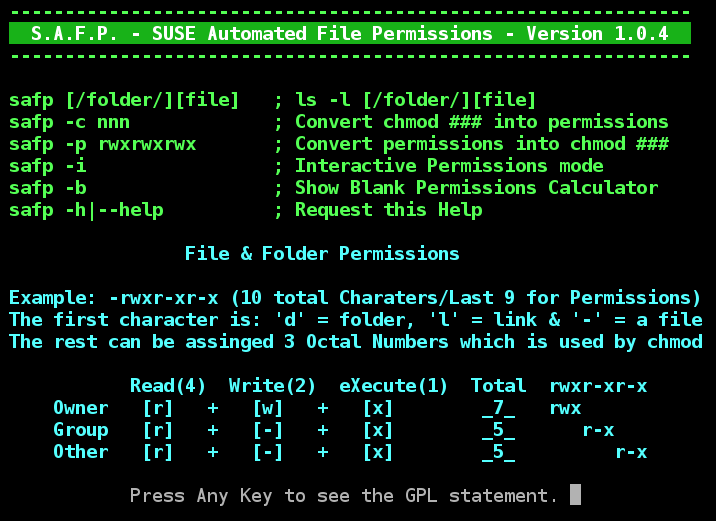
Task: Click the Owner 'rwx' permission string
Action: (x=565, y=408)
